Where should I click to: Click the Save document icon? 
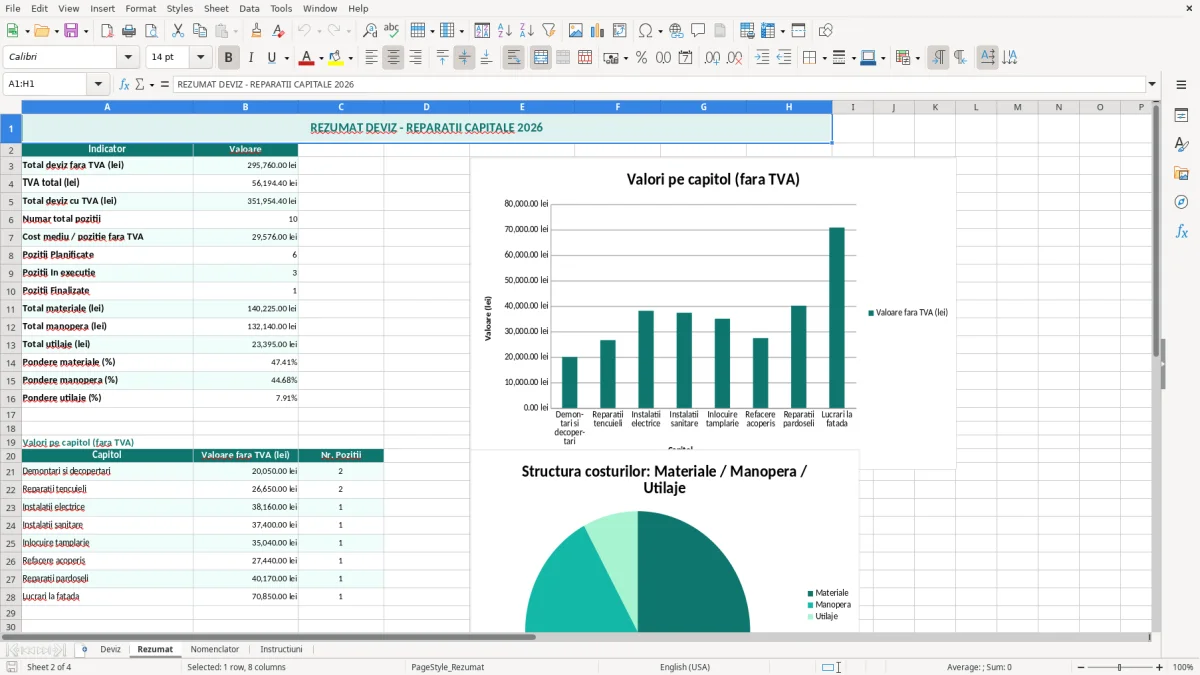click(x=71, y=31)
